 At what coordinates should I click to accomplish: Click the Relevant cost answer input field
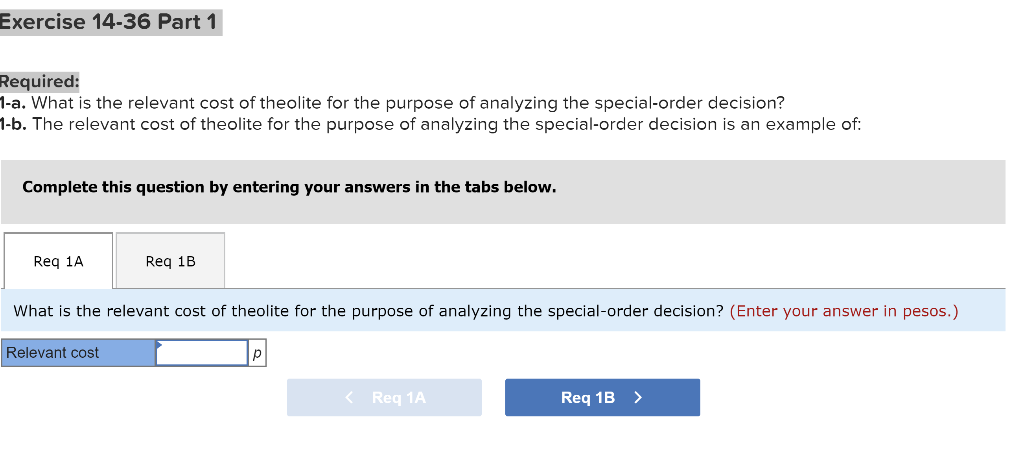tap(201, 353)
